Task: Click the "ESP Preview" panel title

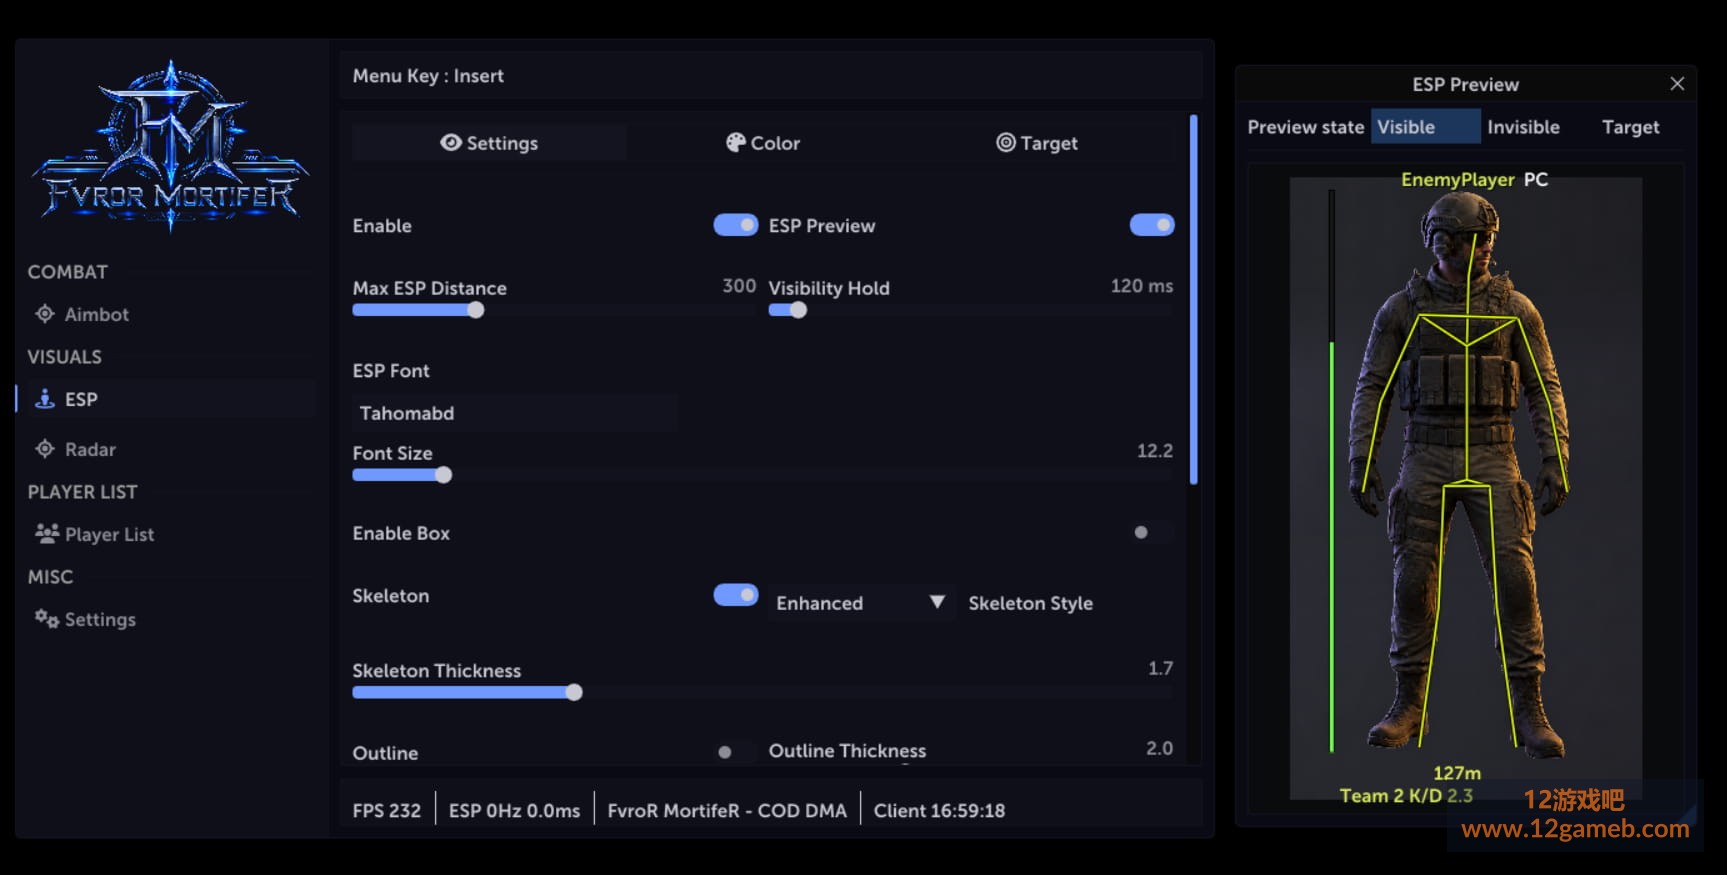Action: coord(1465,85)
